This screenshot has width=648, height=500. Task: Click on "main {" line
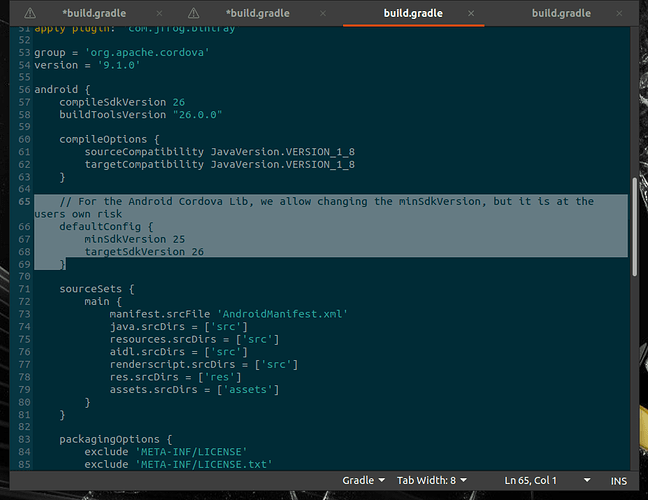pos(103,301)
